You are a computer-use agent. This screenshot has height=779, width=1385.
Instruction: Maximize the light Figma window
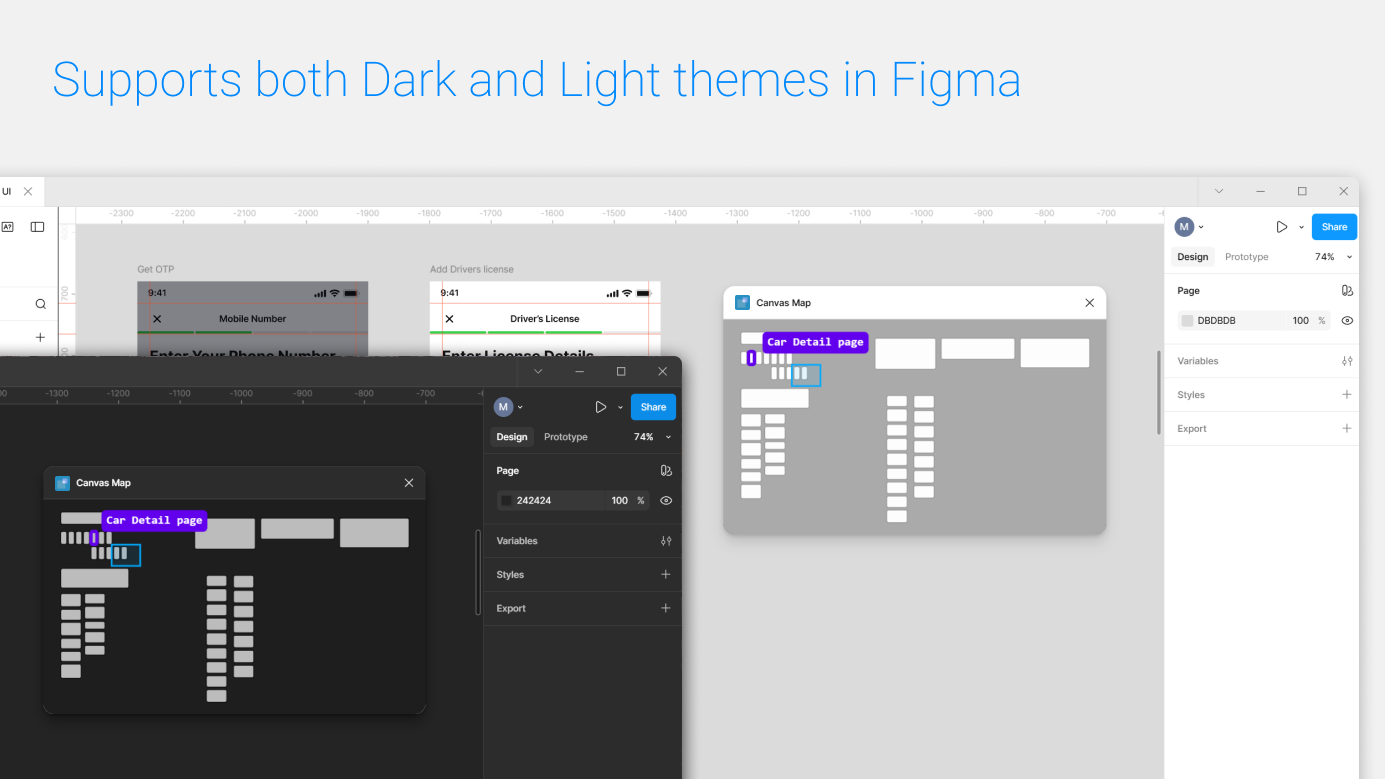[x=1302, y=191]
